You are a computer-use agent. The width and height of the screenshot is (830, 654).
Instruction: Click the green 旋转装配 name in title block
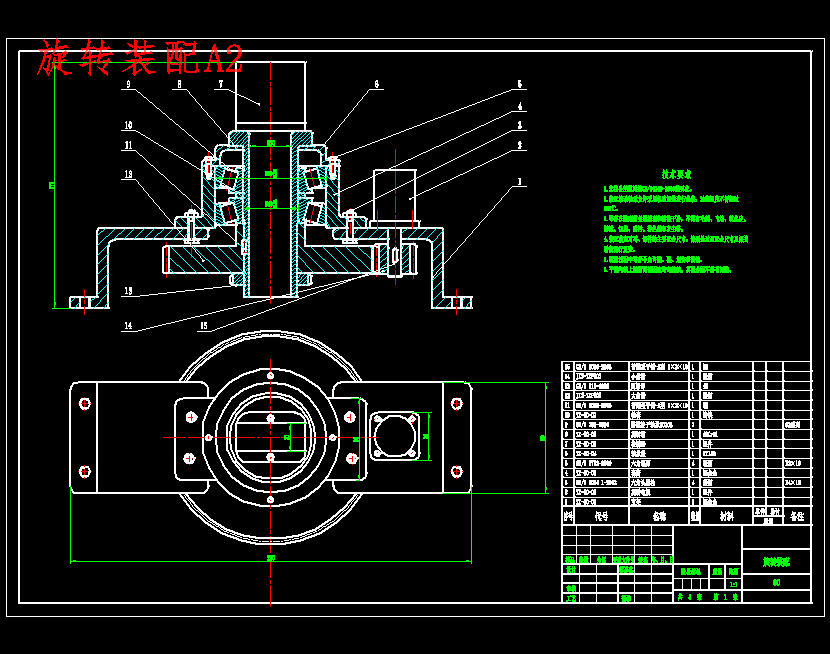[777, 562]
